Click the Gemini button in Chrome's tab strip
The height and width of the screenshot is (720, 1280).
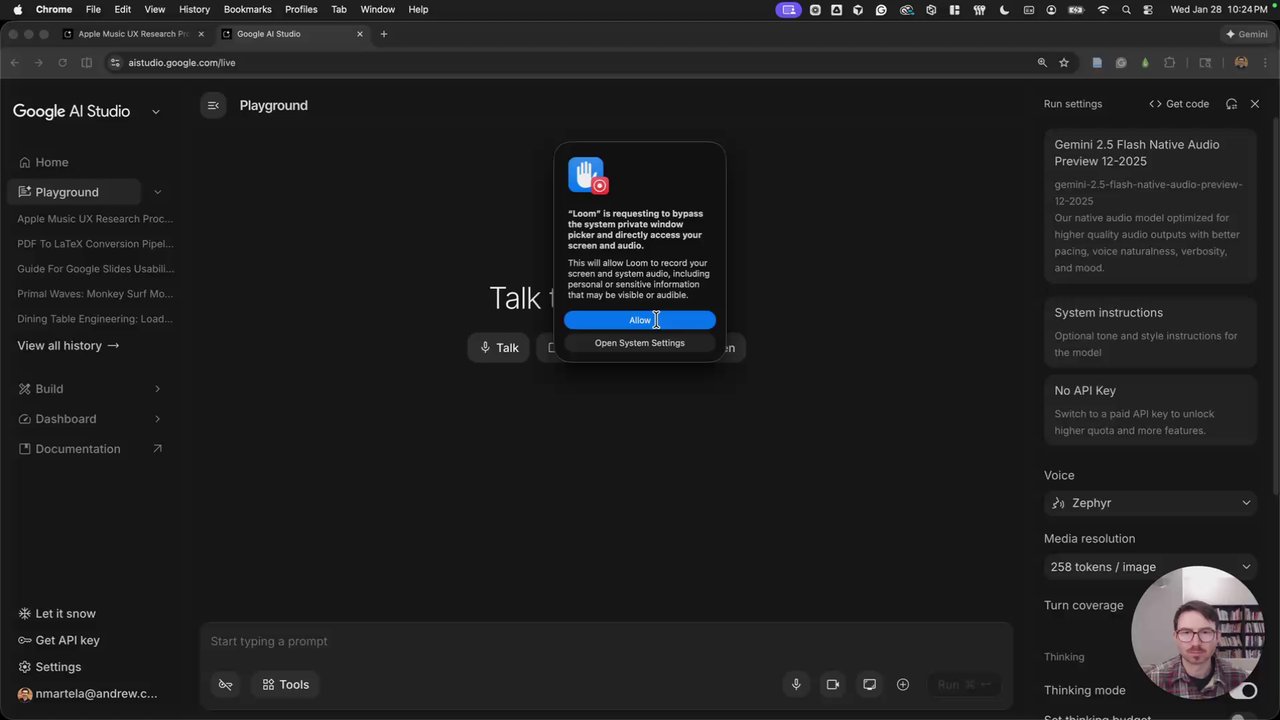coord(1246,34)
